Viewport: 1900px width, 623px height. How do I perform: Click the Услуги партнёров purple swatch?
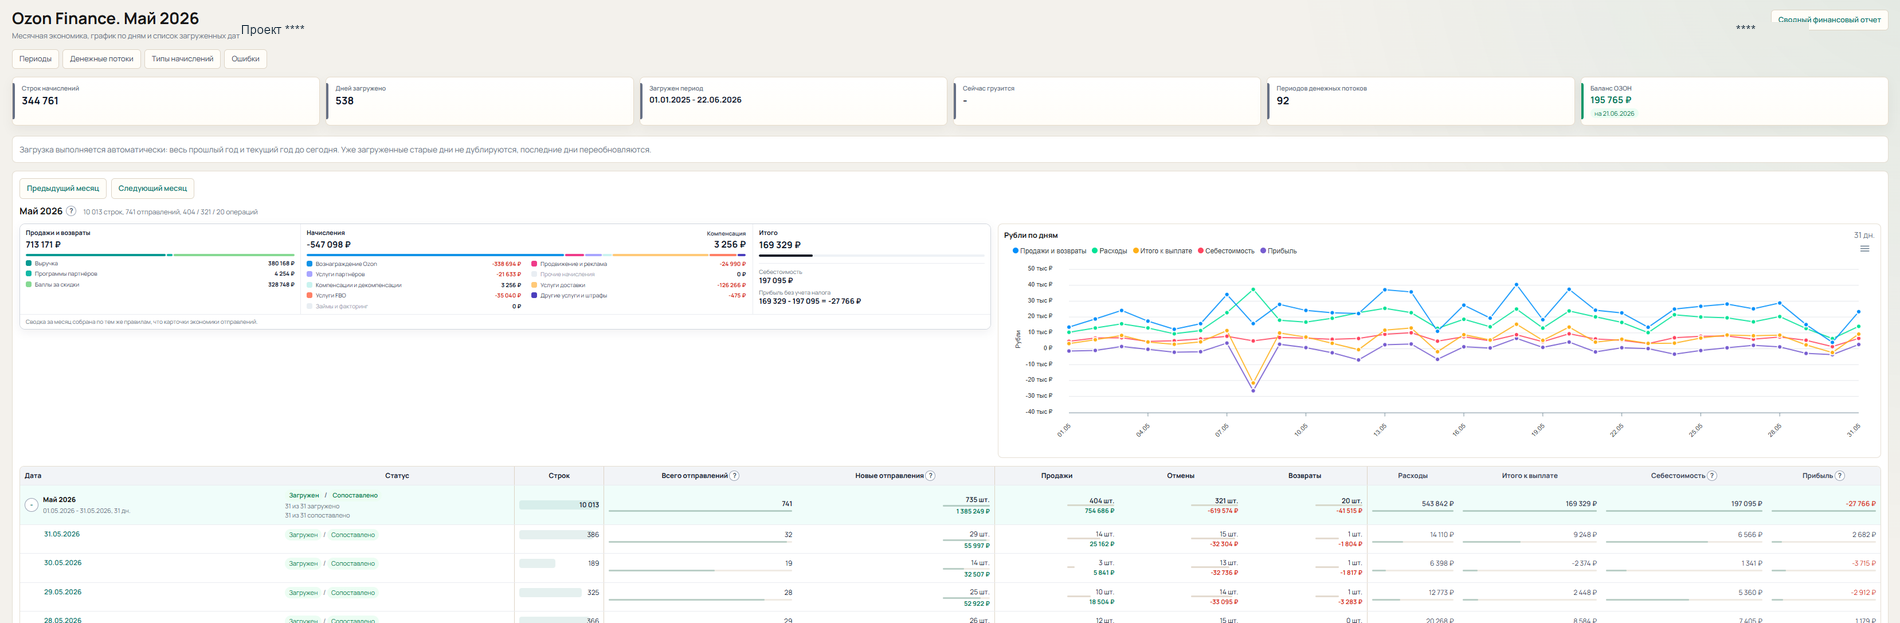pos(310,274)
